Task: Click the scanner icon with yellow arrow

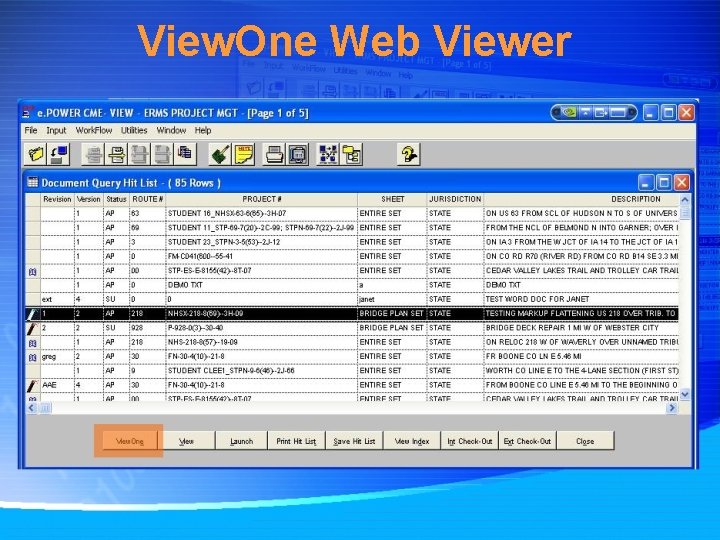Action: pyautogui.click(x=117, y=154)
